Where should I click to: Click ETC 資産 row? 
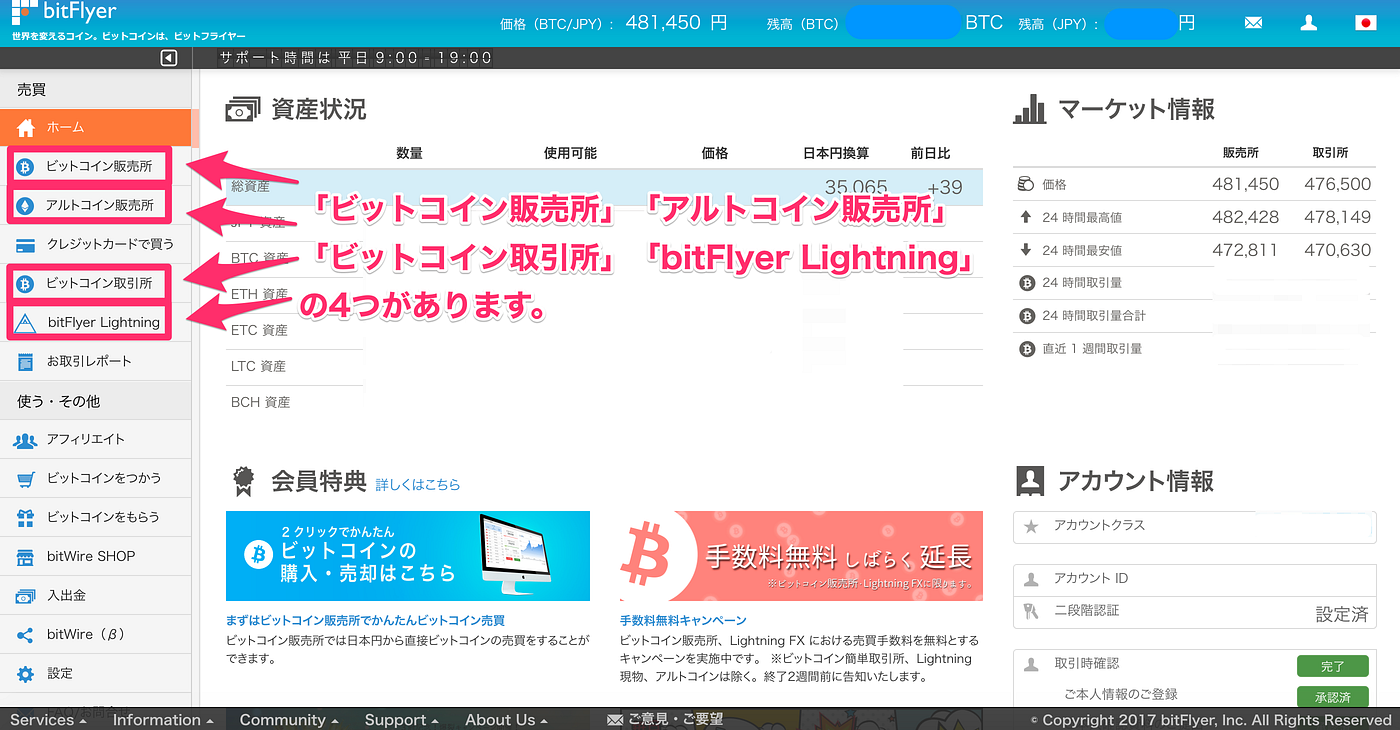click(x=604, y=330)
